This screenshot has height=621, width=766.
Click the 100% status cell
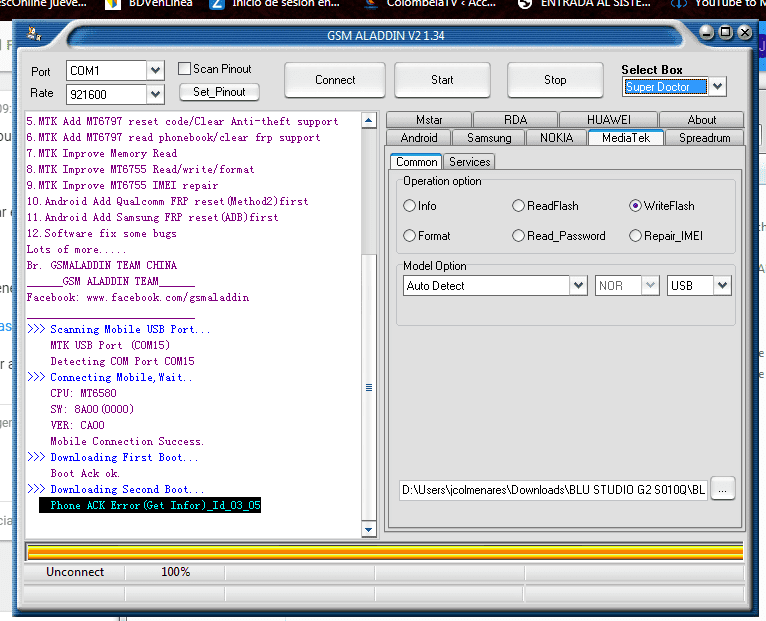(175, 572)
